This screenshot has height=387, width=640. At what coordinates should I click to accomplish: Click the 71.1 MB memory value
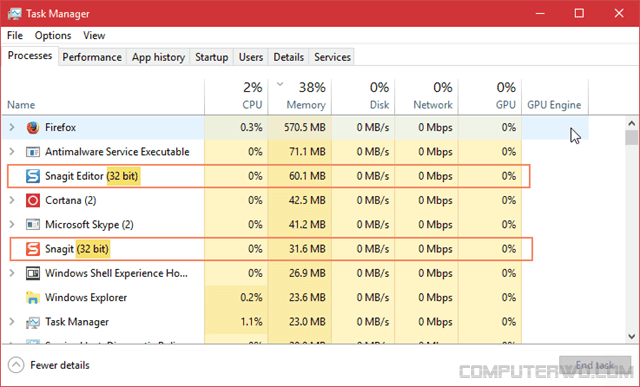[x=307, y=152]
